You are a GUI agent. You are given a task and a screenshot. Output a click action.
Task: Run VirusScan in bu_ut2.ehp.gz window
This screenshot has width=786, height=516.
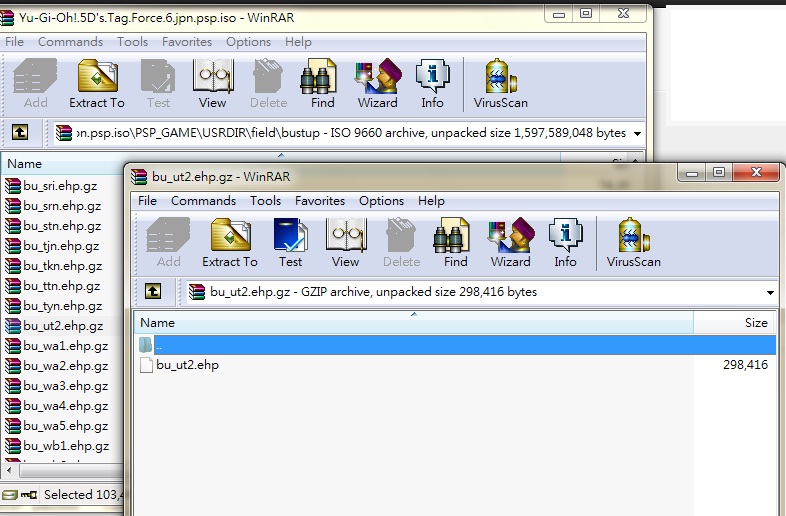coord(633,243)
